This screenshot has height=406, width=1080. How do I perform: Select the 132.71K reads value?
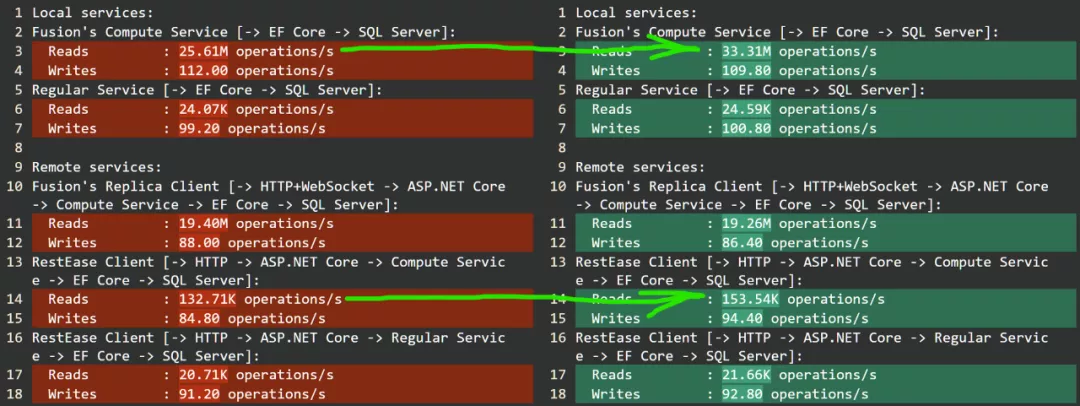coord(207,300)
